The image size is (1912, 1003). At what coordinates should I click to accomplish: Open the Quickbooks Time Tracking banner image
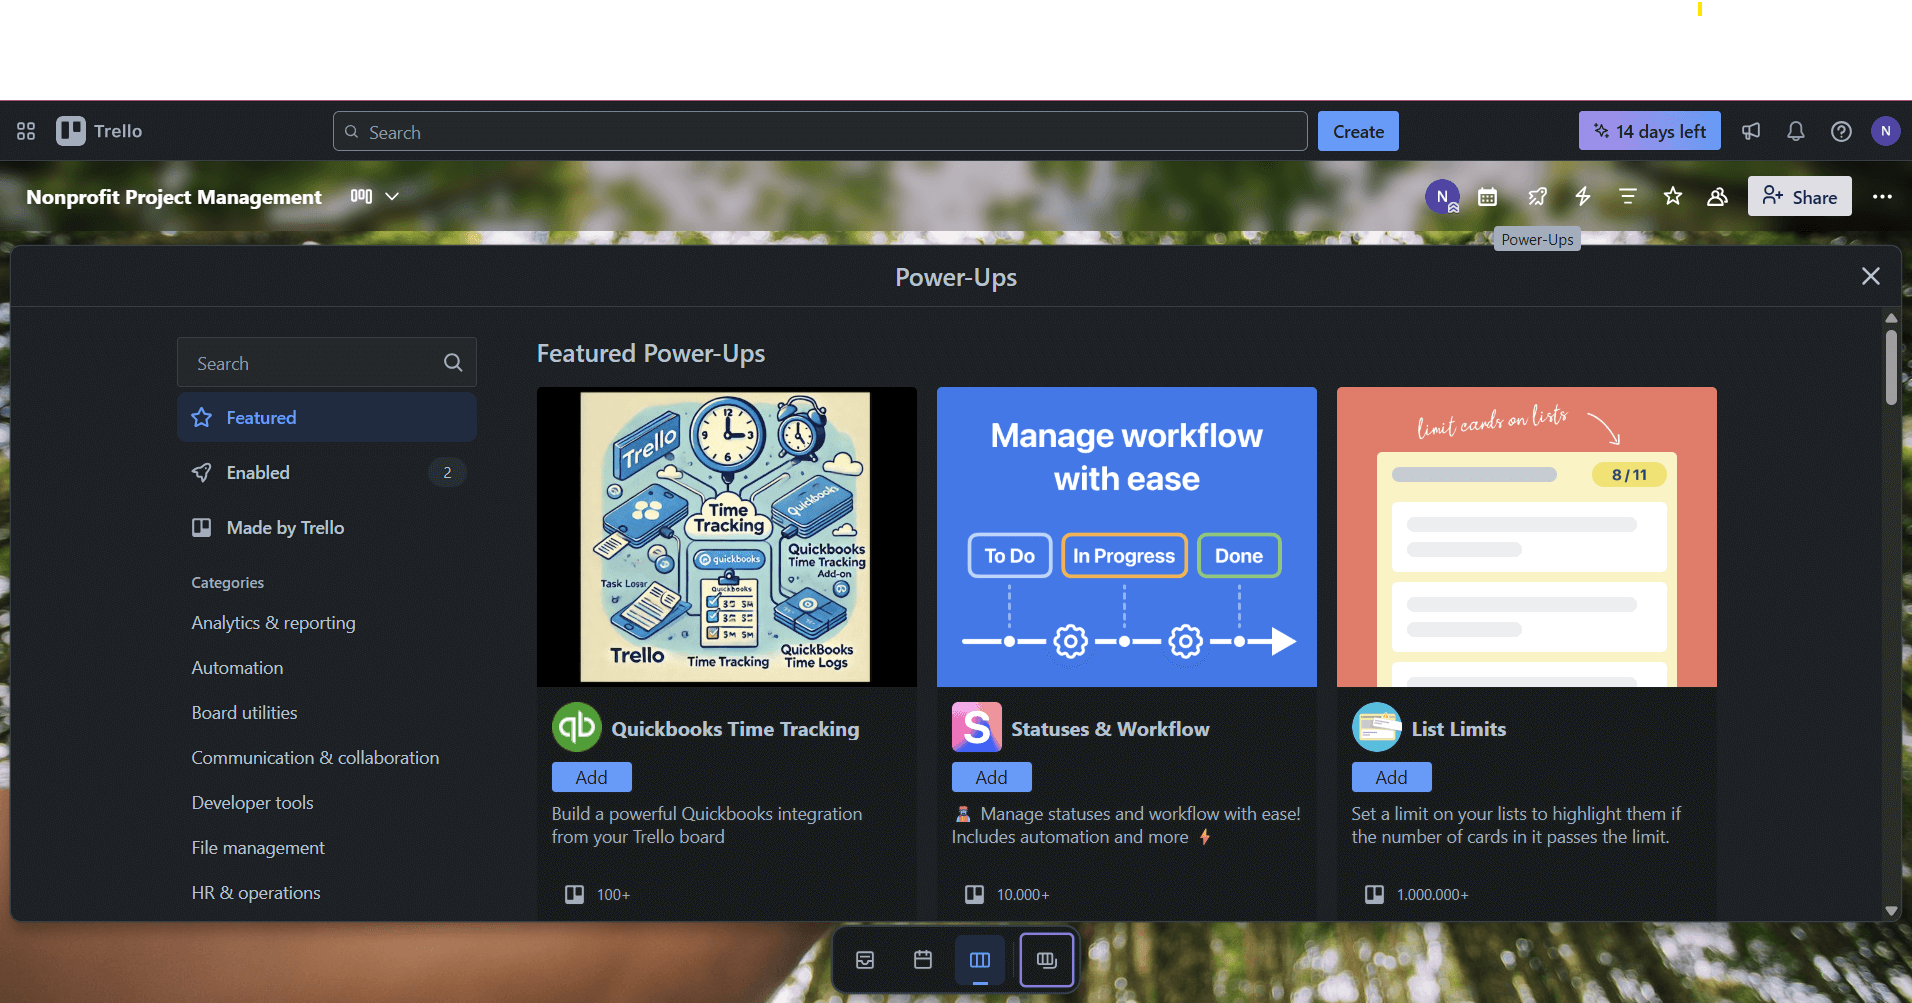click(726, 536)
